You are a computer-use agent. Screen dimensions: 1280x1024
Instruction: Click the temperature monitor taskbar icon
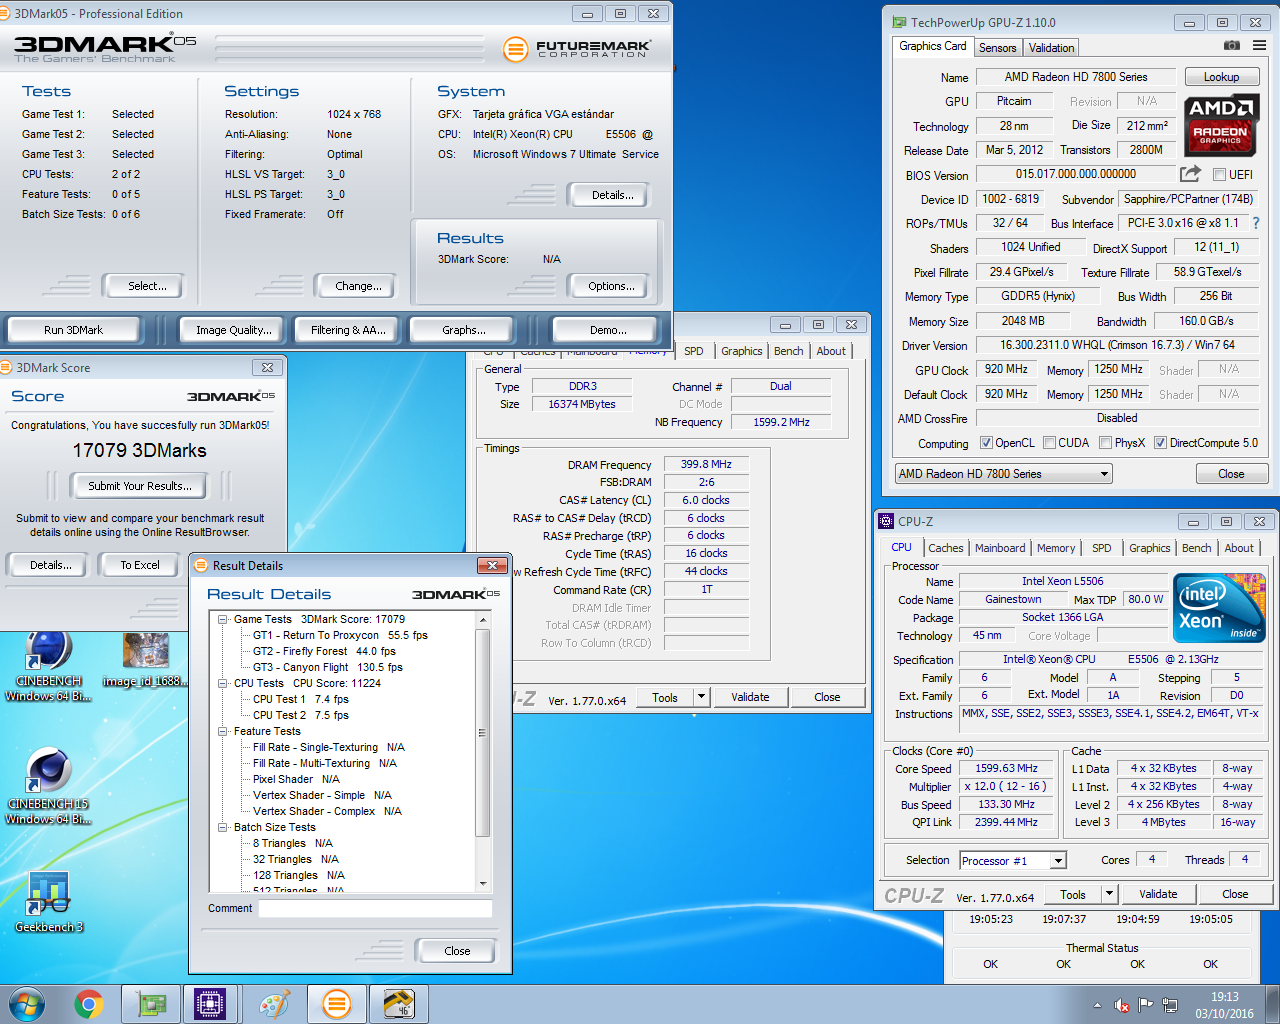point(399,1004)
